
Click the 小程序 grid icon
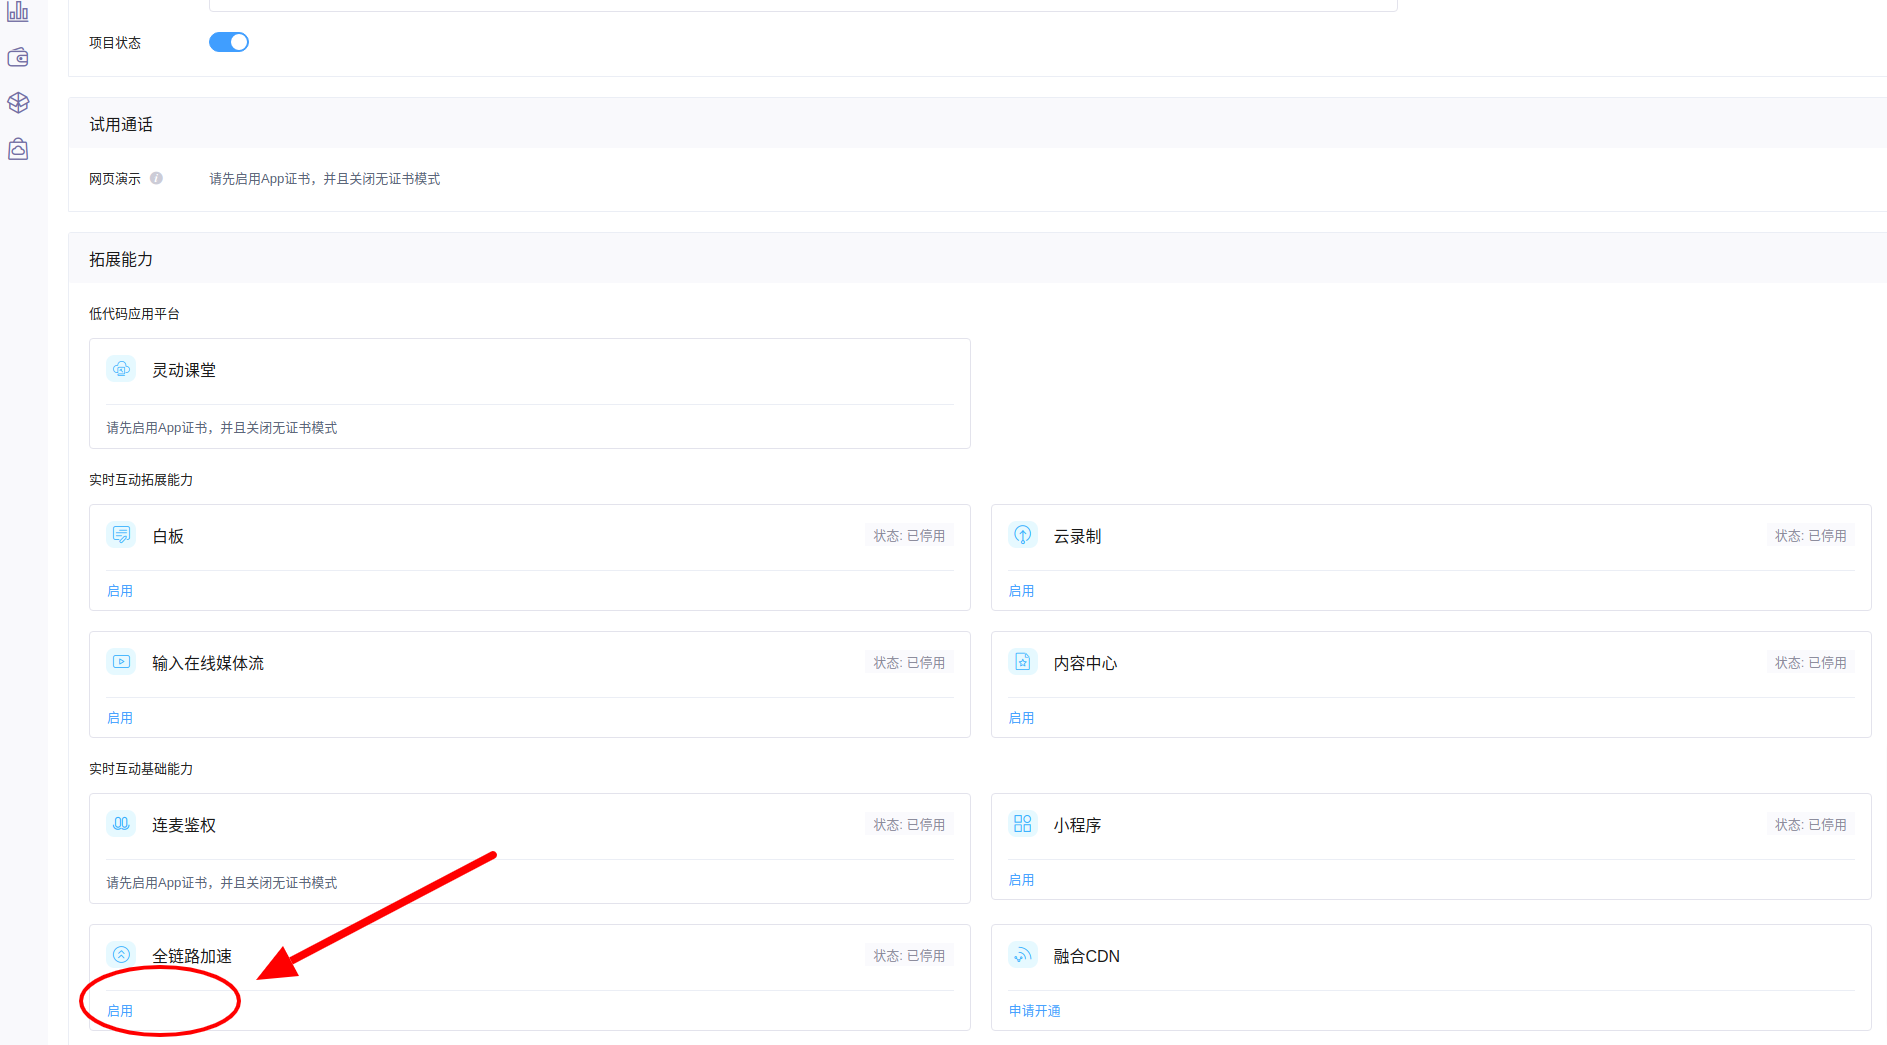pyautogui.click(x=1022, y=824)
